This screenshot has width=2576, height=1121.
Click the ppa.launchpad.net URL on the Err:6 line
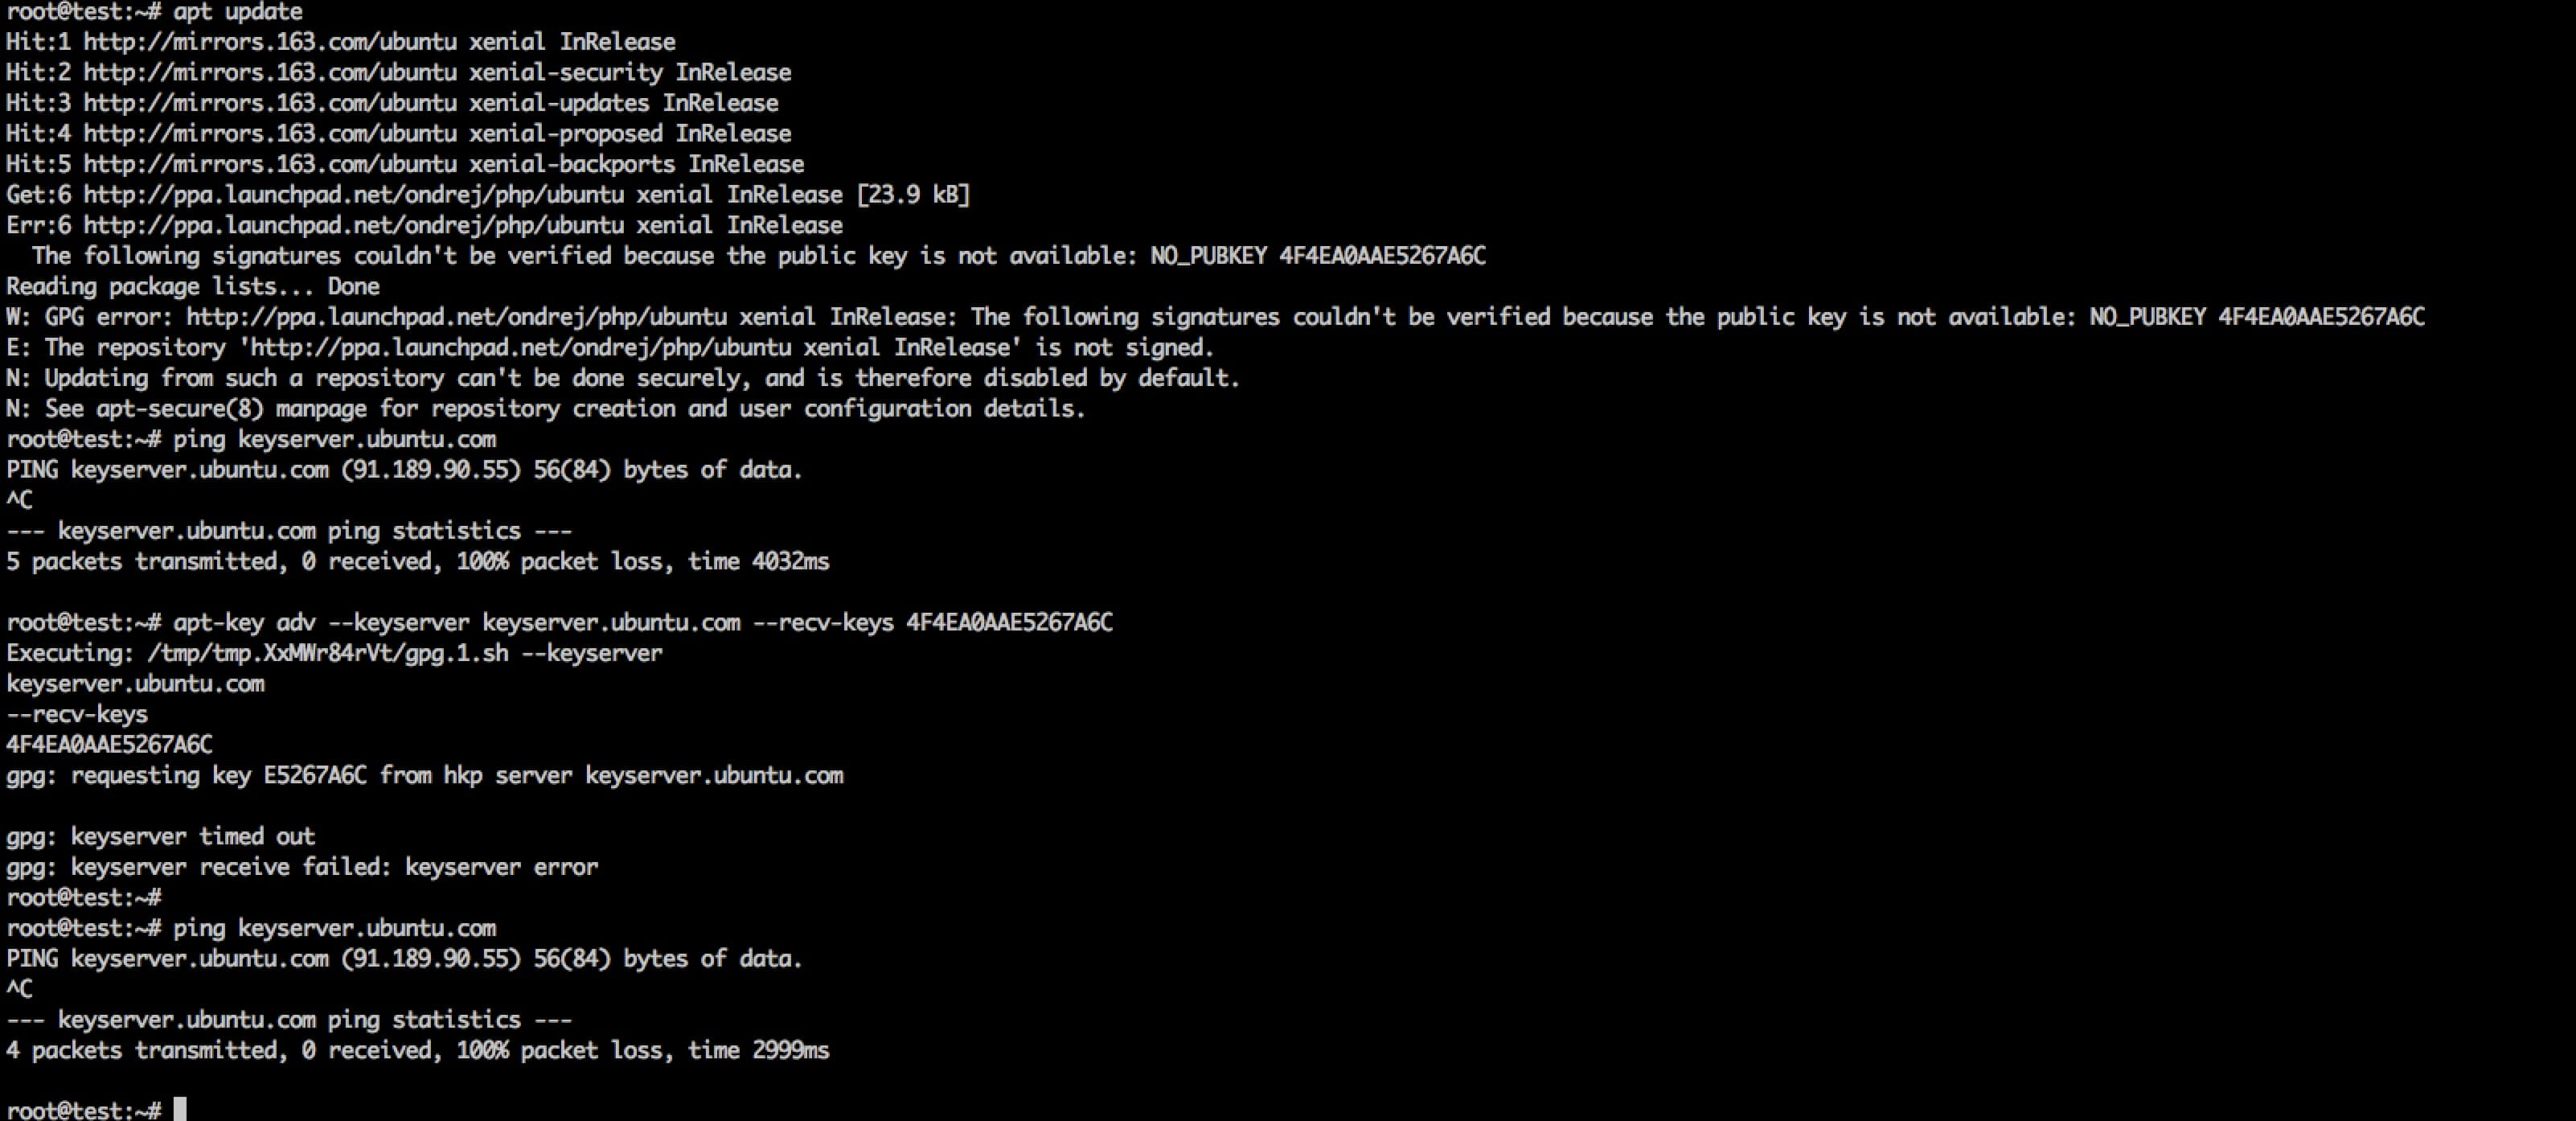point(398,225)
